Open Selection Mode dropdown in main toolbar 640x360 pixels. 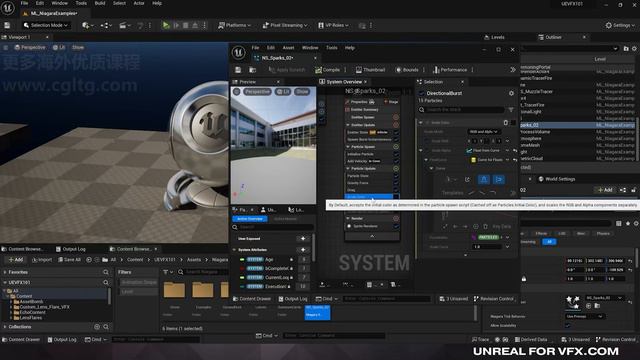(x=46, y=25)
